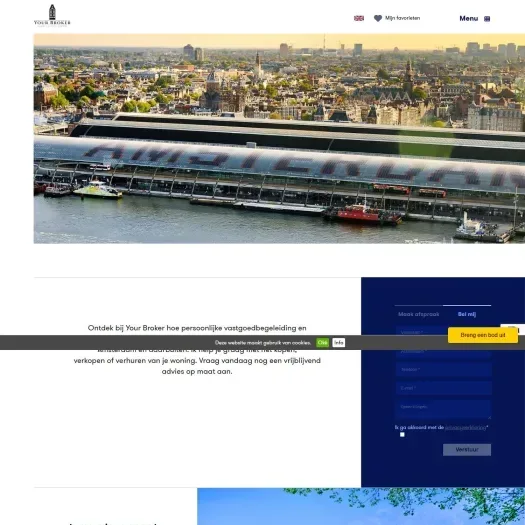Switch to the Bel mij tab
Viewport: 525px width, 525px height.
[467, 314]
